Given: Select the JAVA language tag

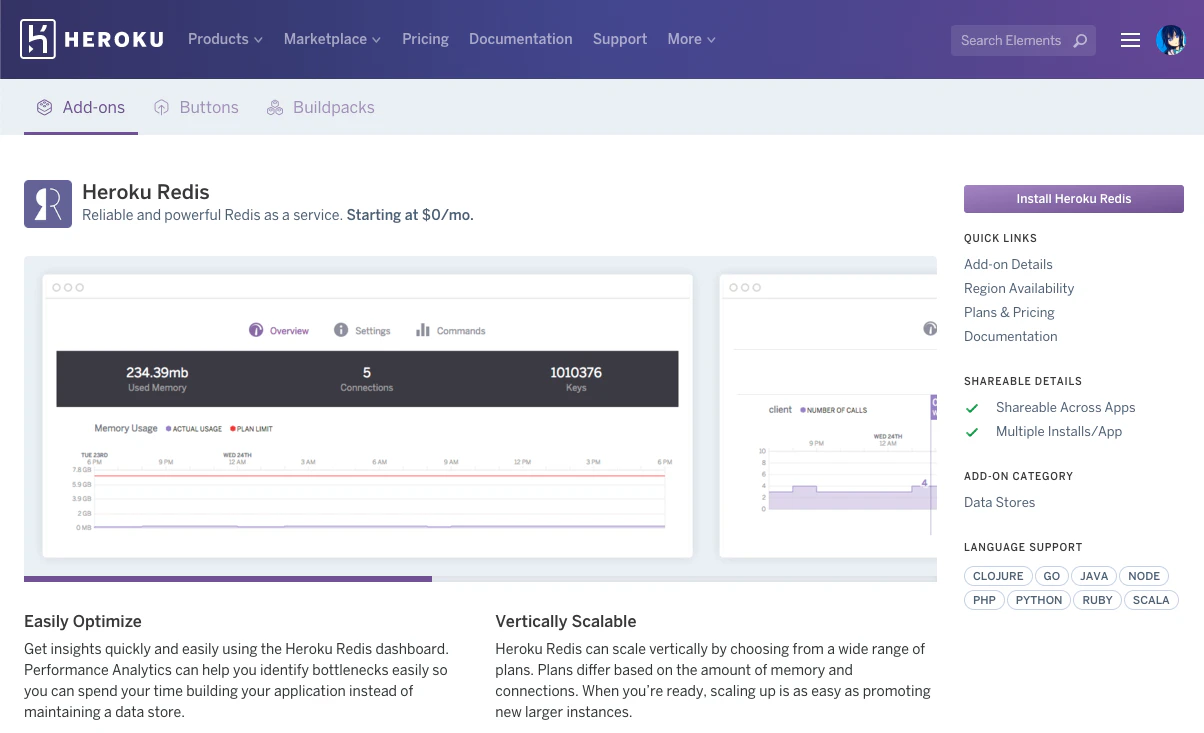Looking at the screenshot, I should (x=1094, y=576).
